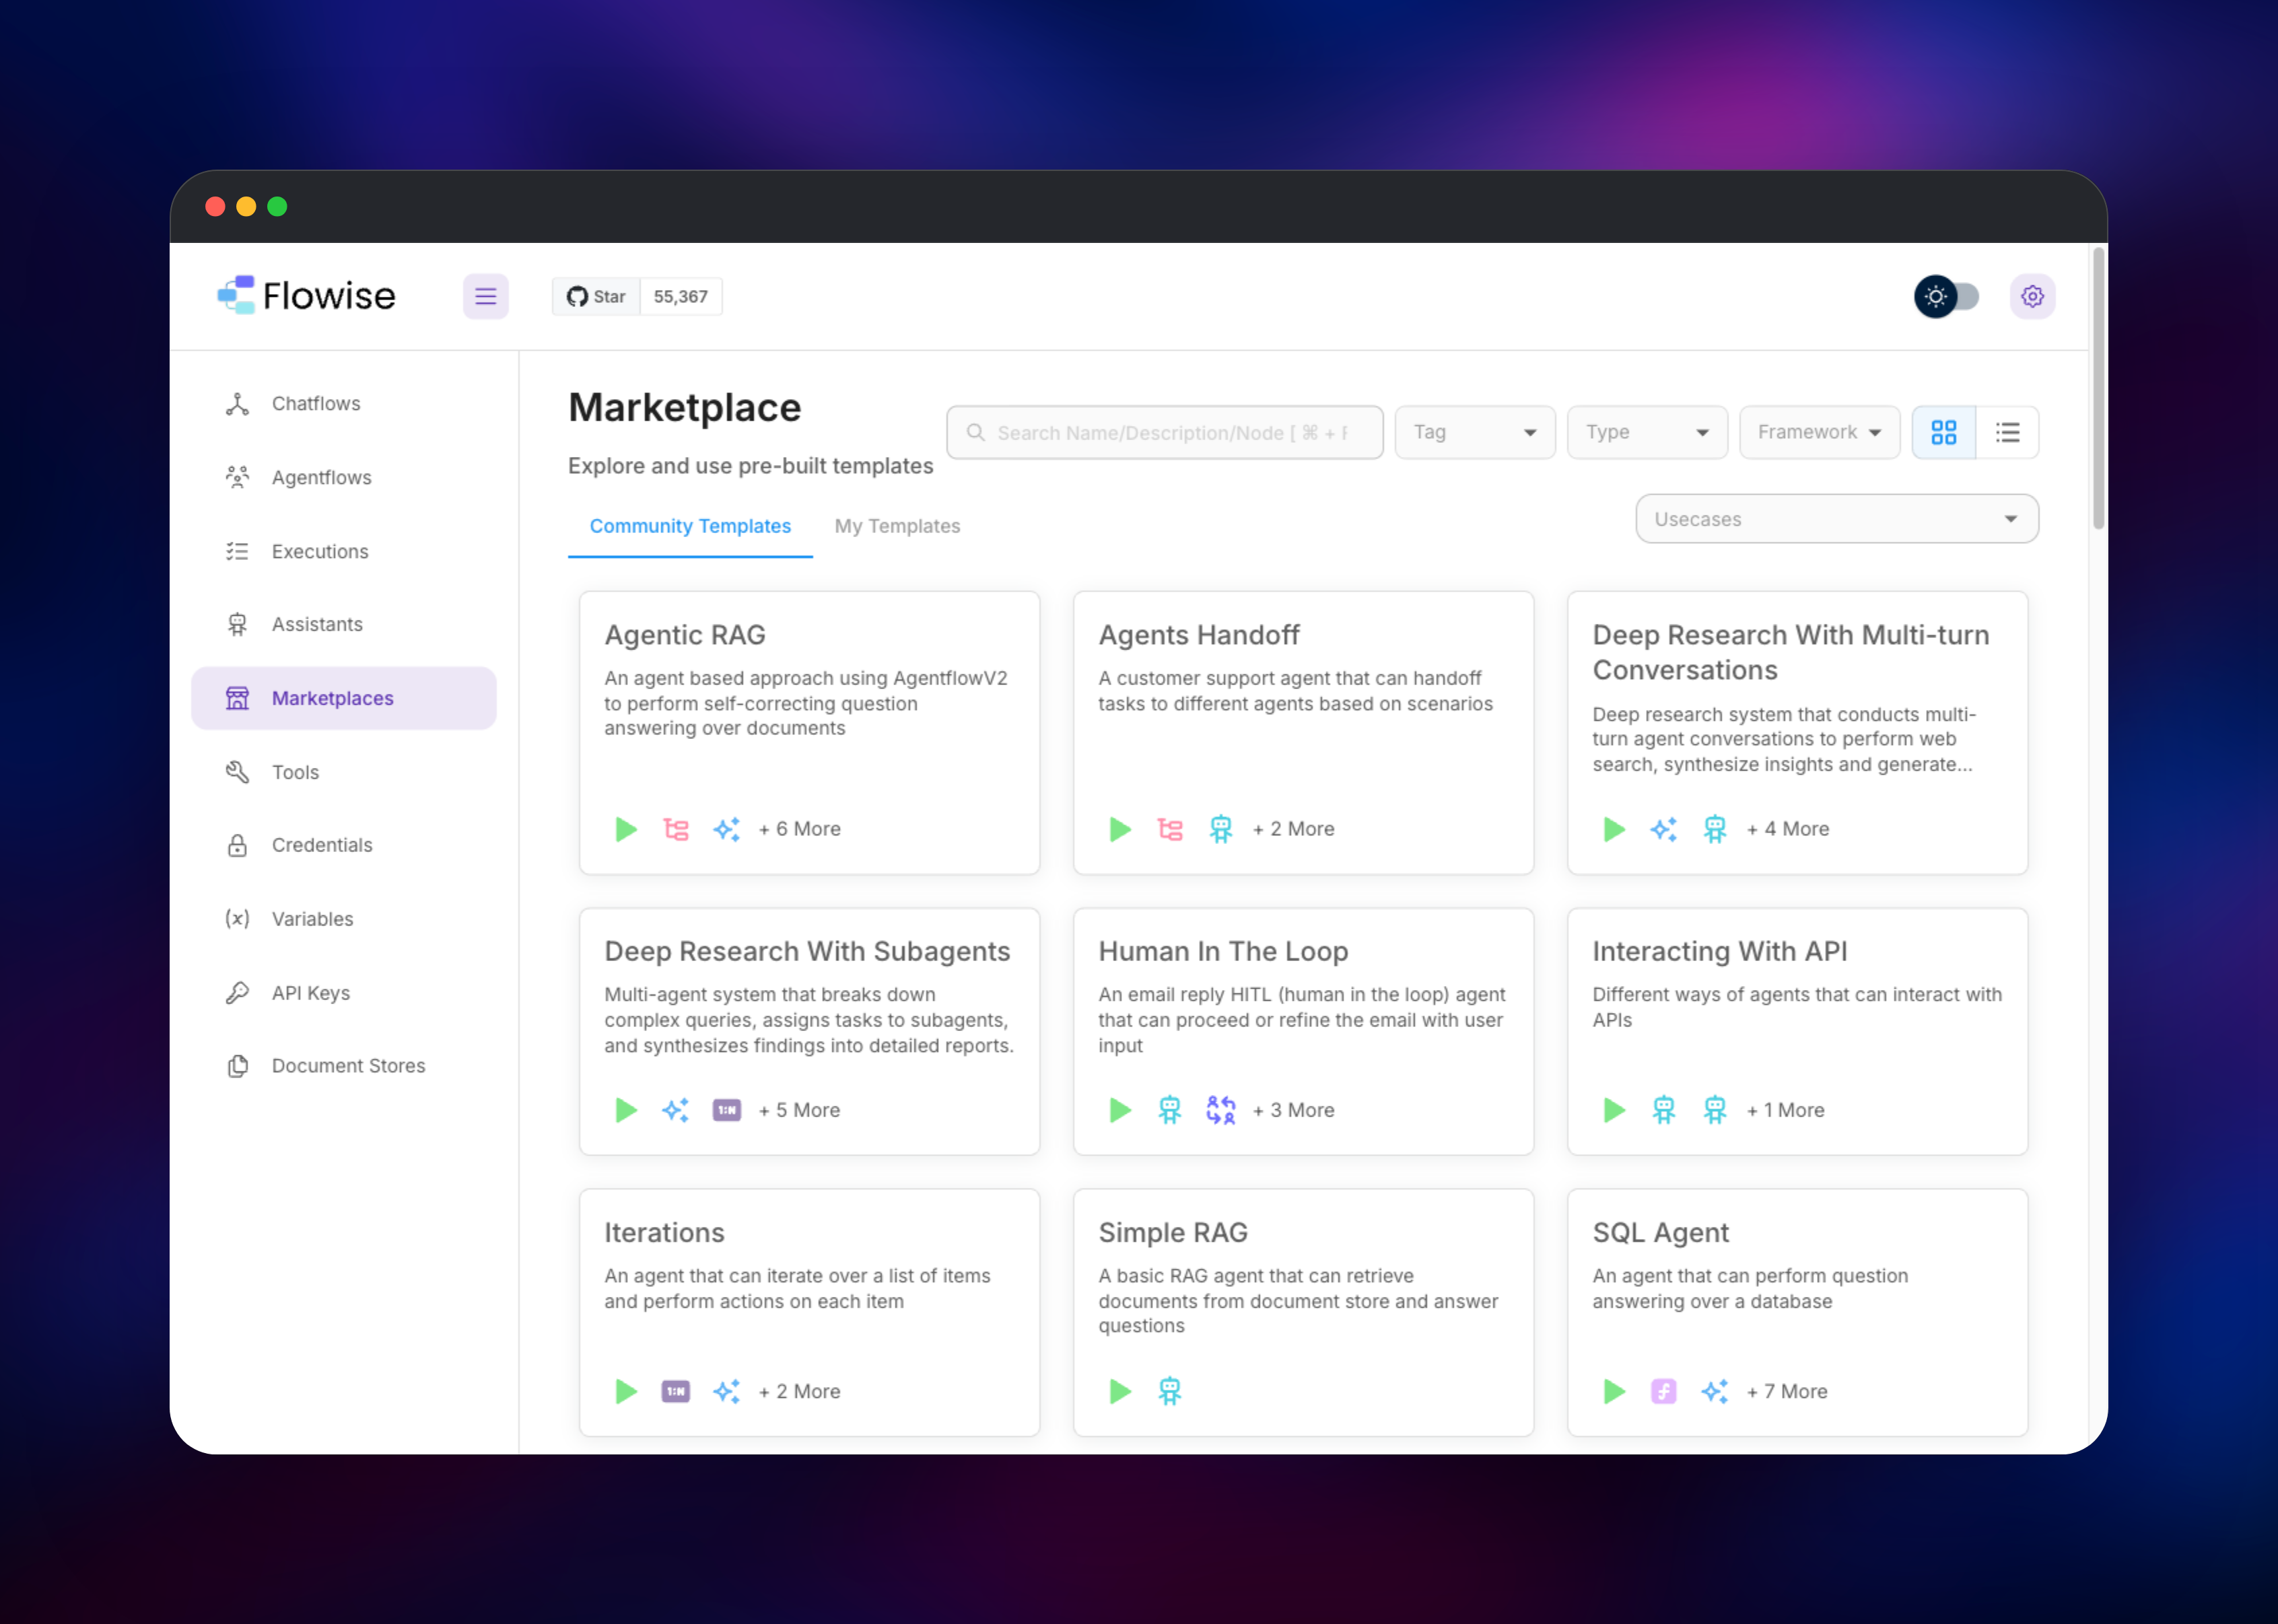
Task: Open the Simple RAG template
Action: coord(1303,1312)
